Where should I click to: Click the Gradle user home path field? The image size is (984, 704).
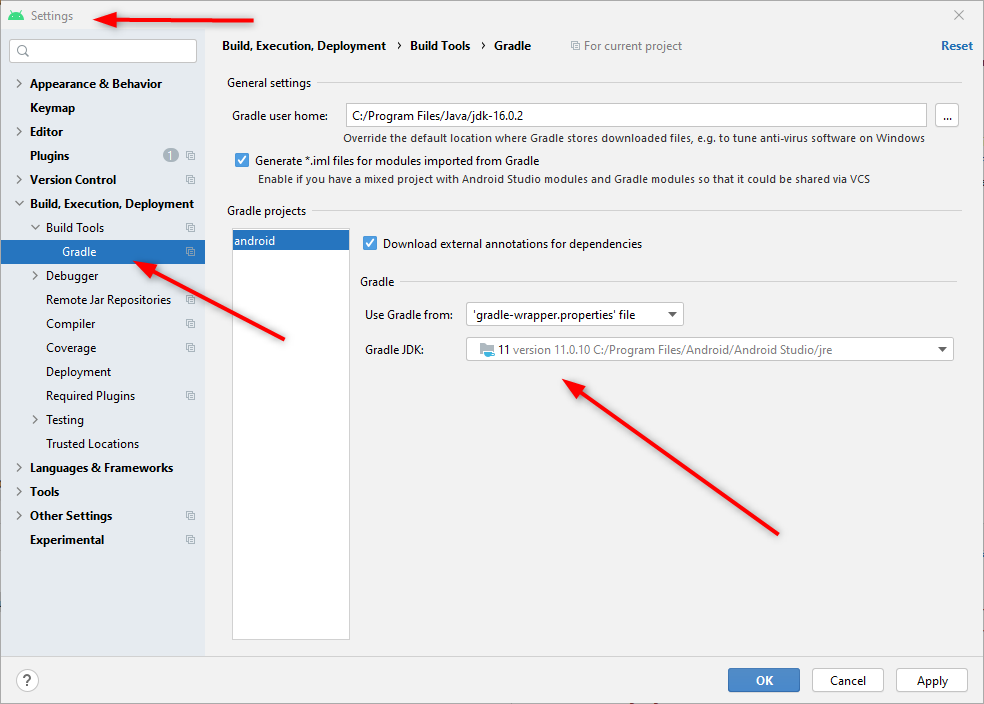coord(636,115)
